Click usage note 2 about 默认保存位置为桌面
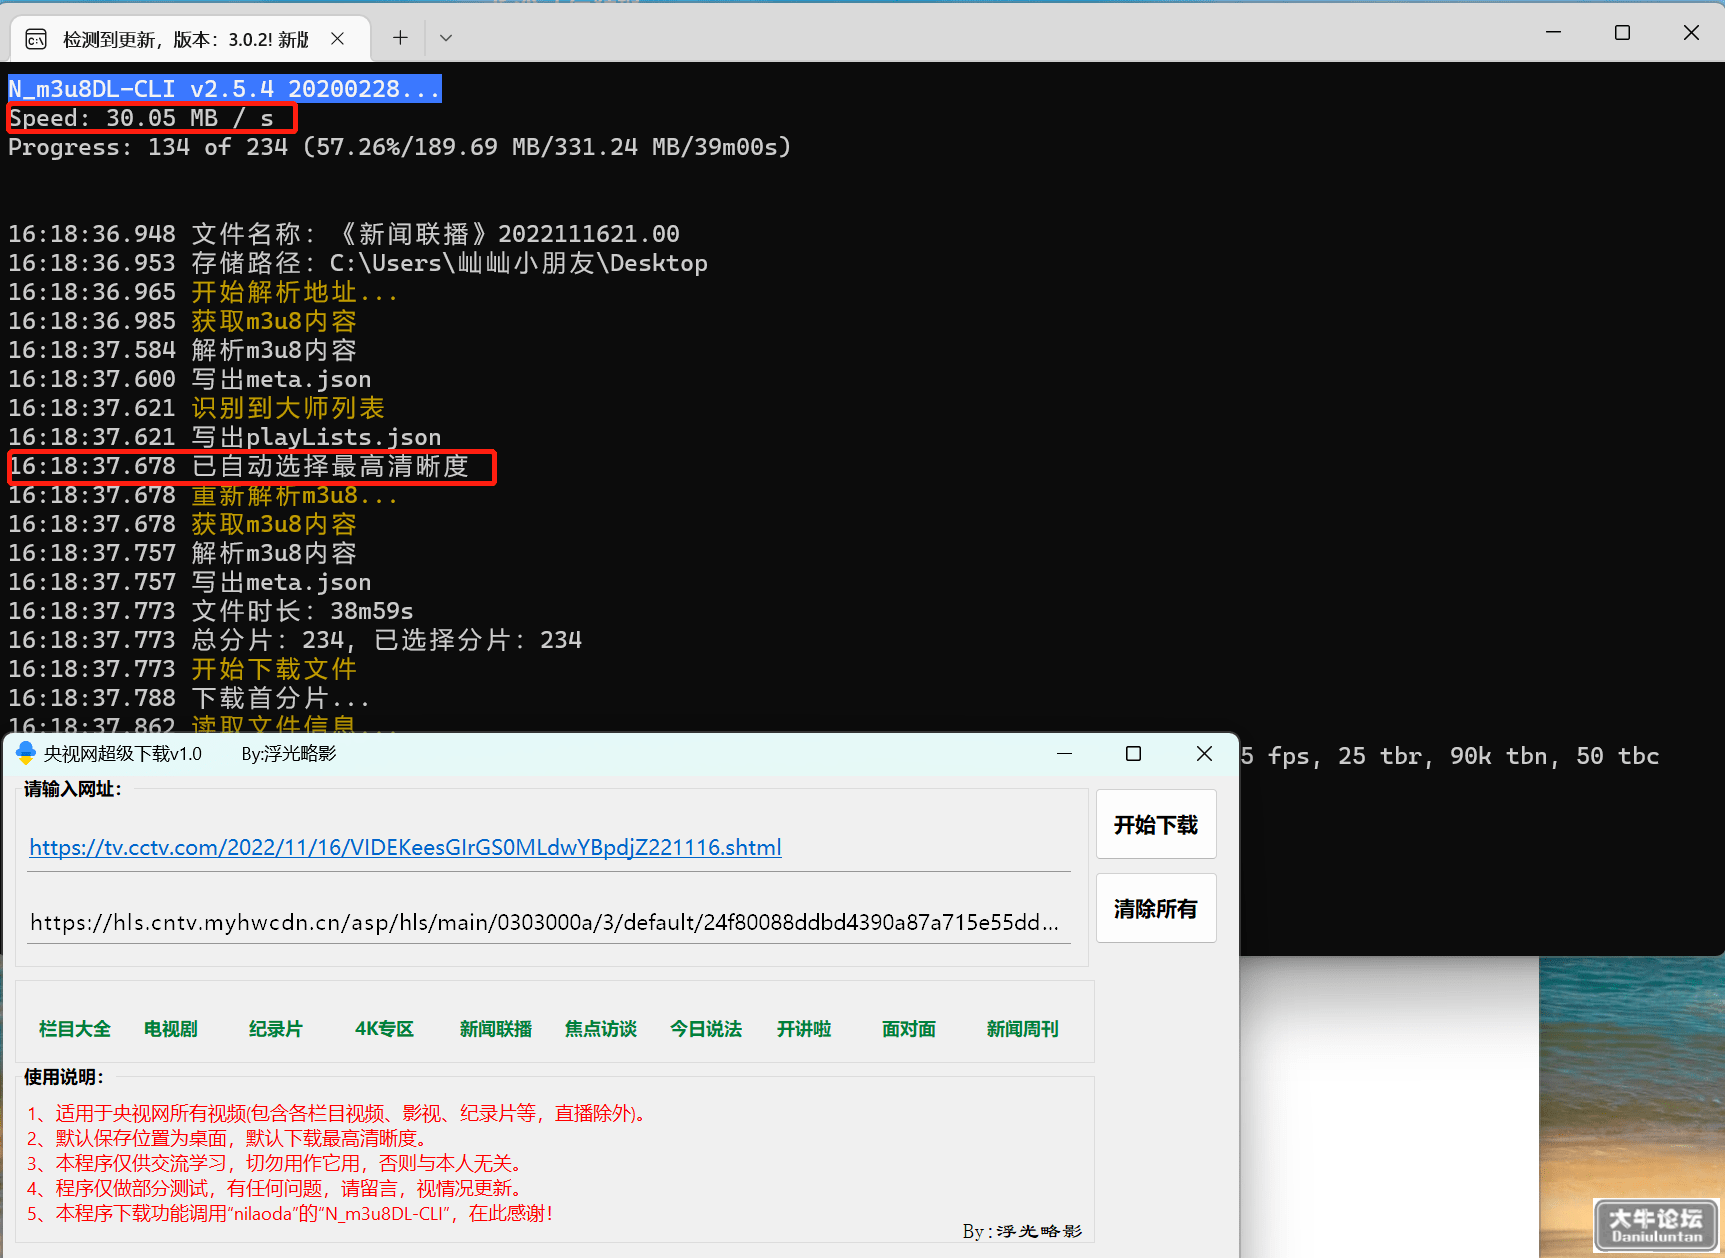This screenshot has height=1258, width=1725. coord(227,1138)
